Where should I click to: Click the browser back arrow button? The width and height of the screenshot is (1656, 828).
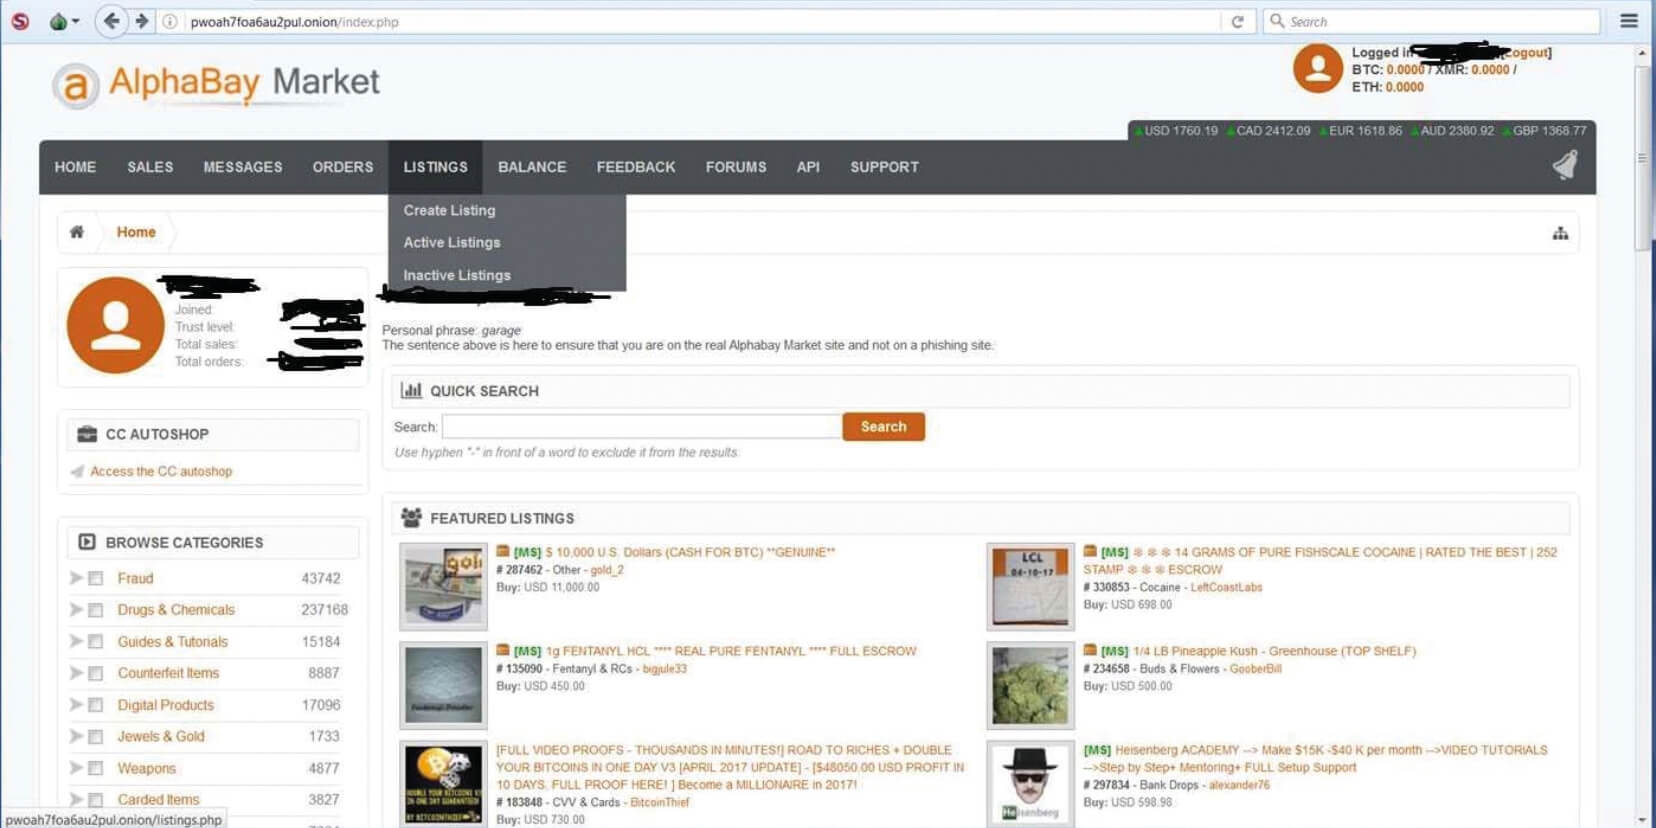pyautogui.click(x=111, y=21)
